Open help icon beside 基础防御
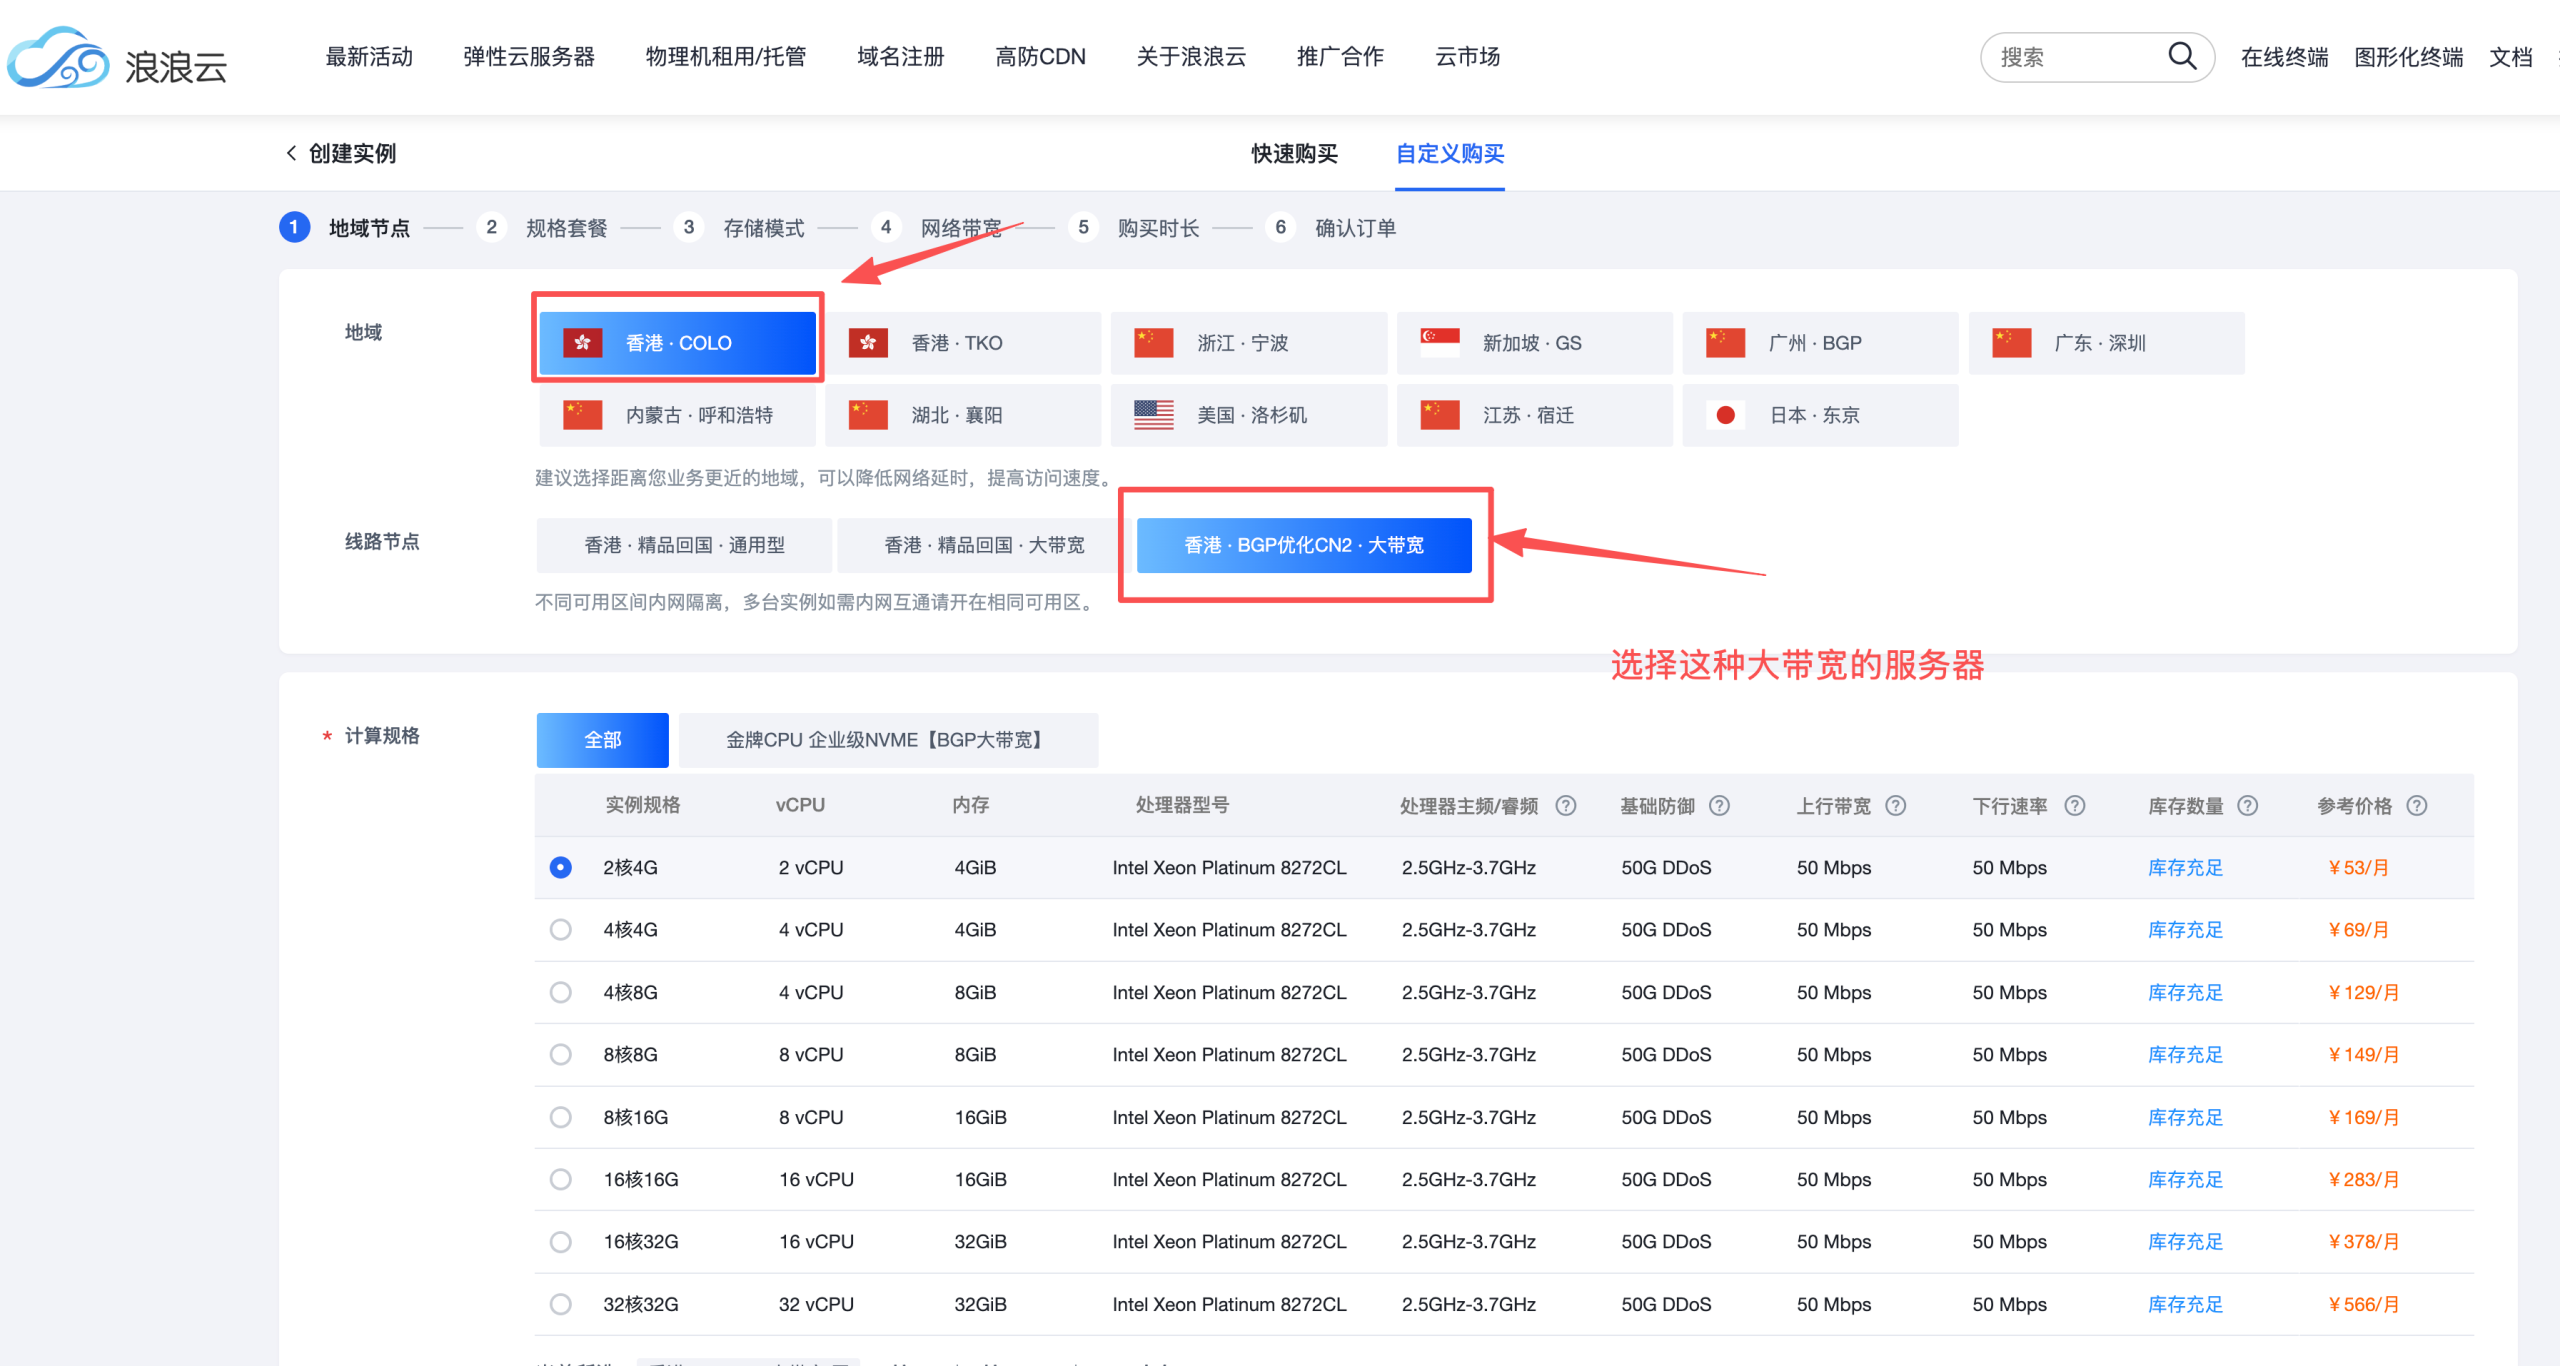The image size is (2560, 1366). pos(1719,805)
